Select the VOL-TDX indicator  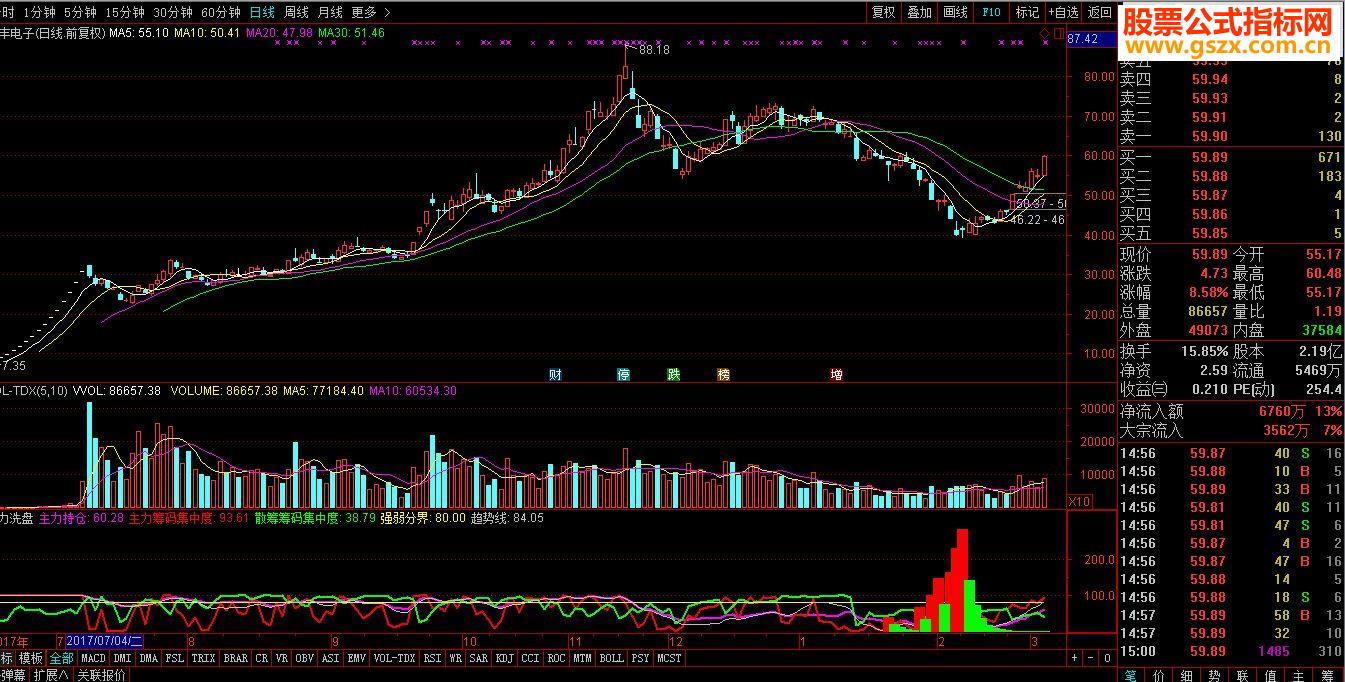(394, 658)
